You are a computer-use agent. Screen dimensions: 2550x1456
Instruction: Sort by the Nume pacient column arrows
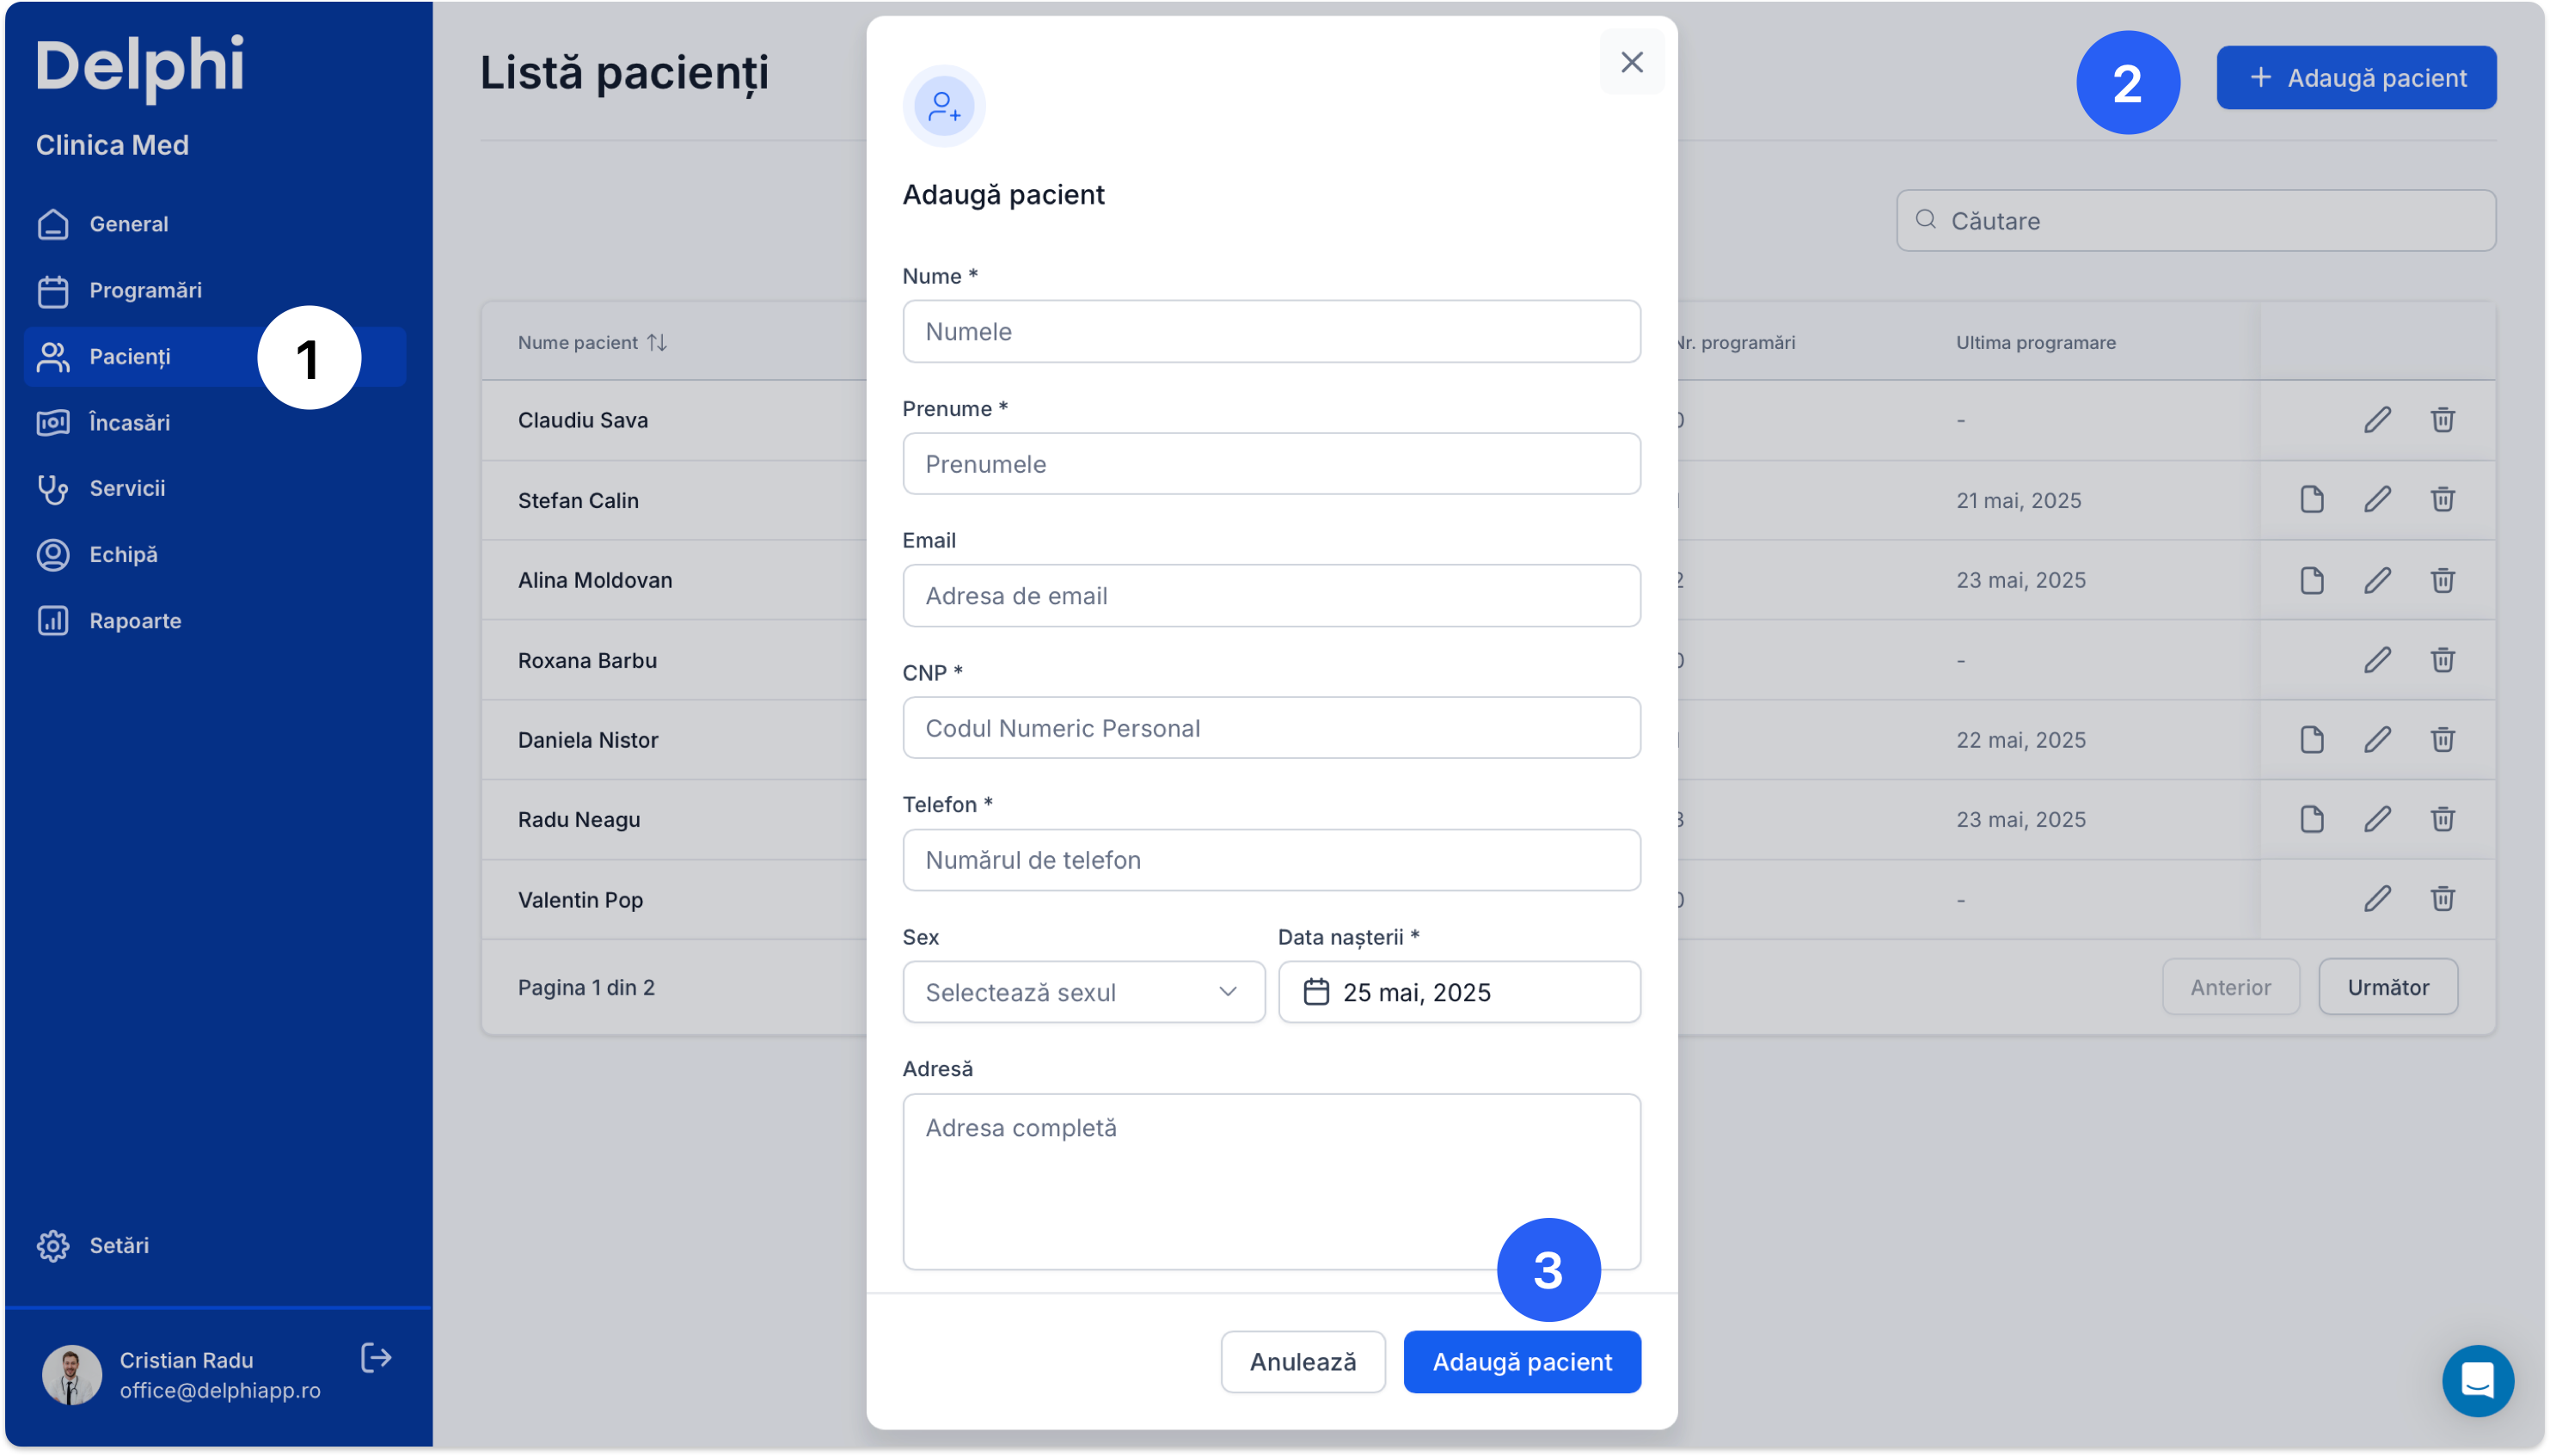click(656, 343)
